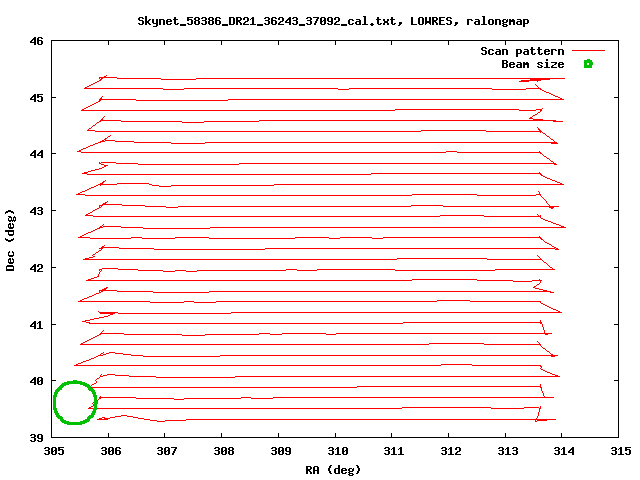This screenshot has width=640, height=480.
Task: Click the 315 tick label on RA axis
Action: point(618,452)
